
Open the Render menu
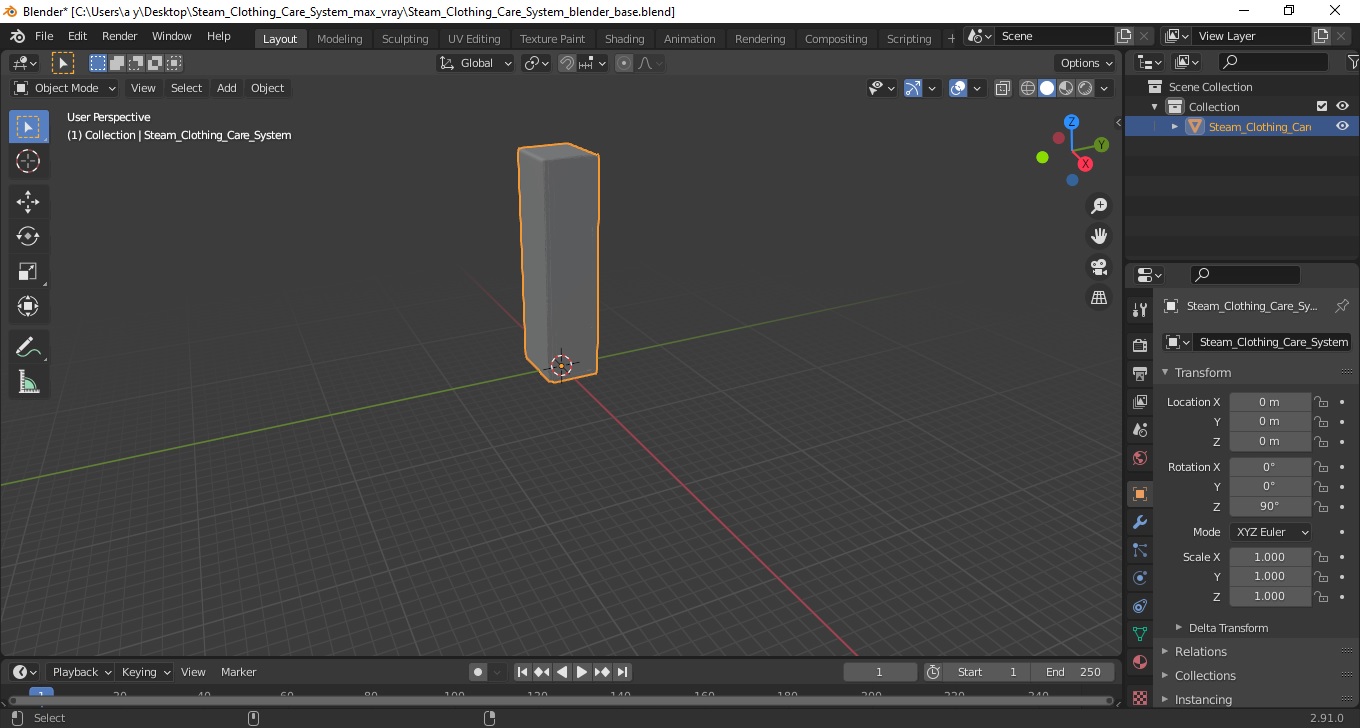[120, 36]
